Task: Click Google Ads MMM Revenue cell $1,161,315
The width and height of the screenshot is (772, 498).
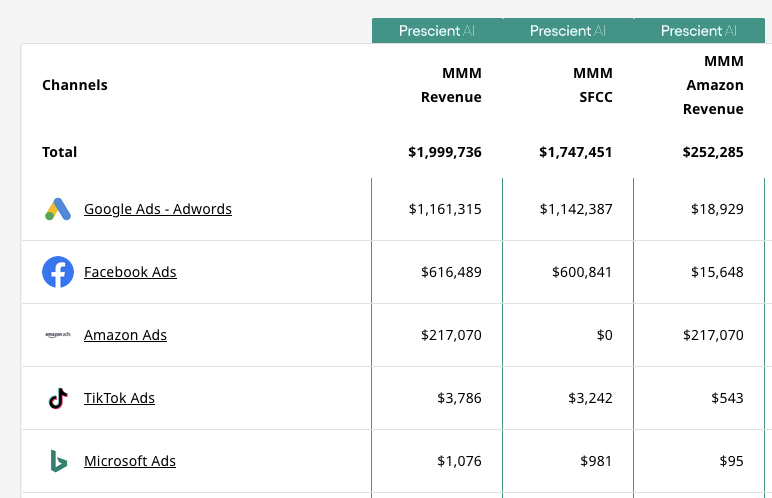Action: pyautogui.click(x=445, y=209)
